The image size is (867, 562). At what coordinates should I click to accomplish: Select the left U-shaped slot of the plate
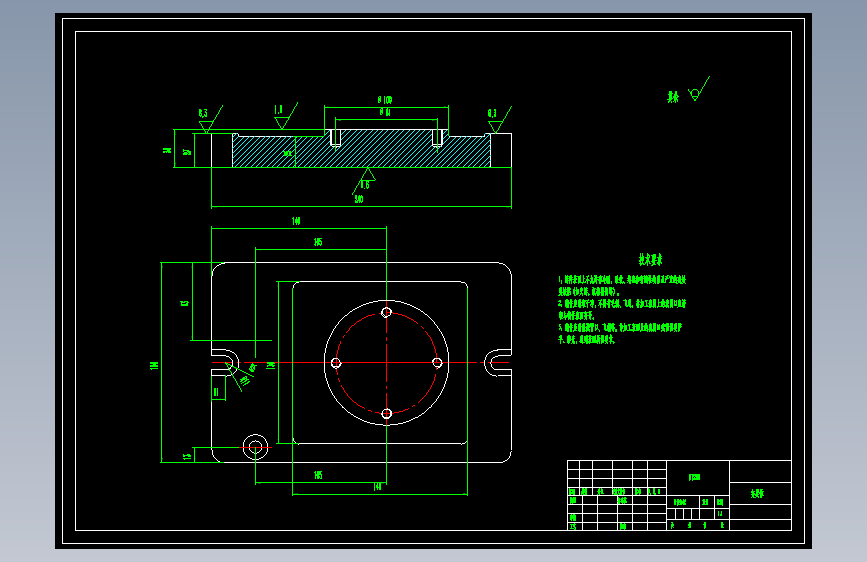pos(225,363)
